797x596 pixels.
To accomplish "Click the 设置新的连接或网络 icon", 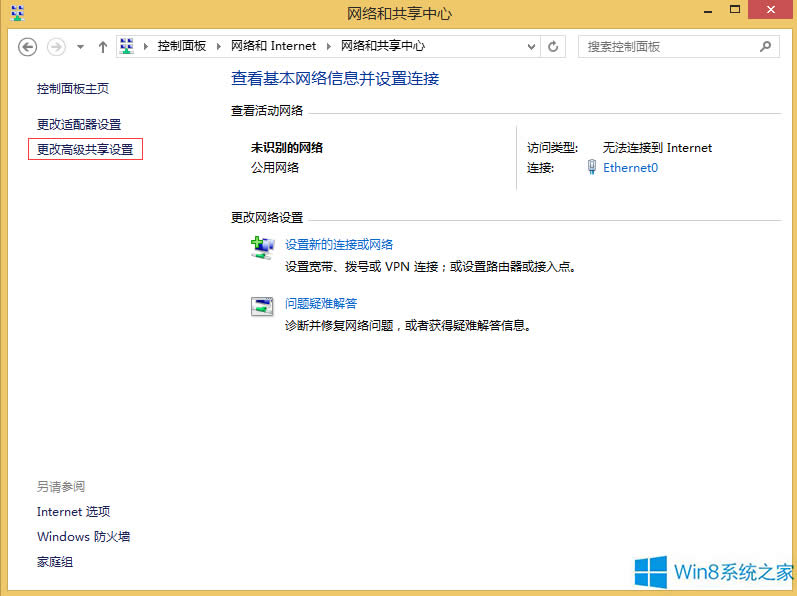I will click(x=262, y=249).
